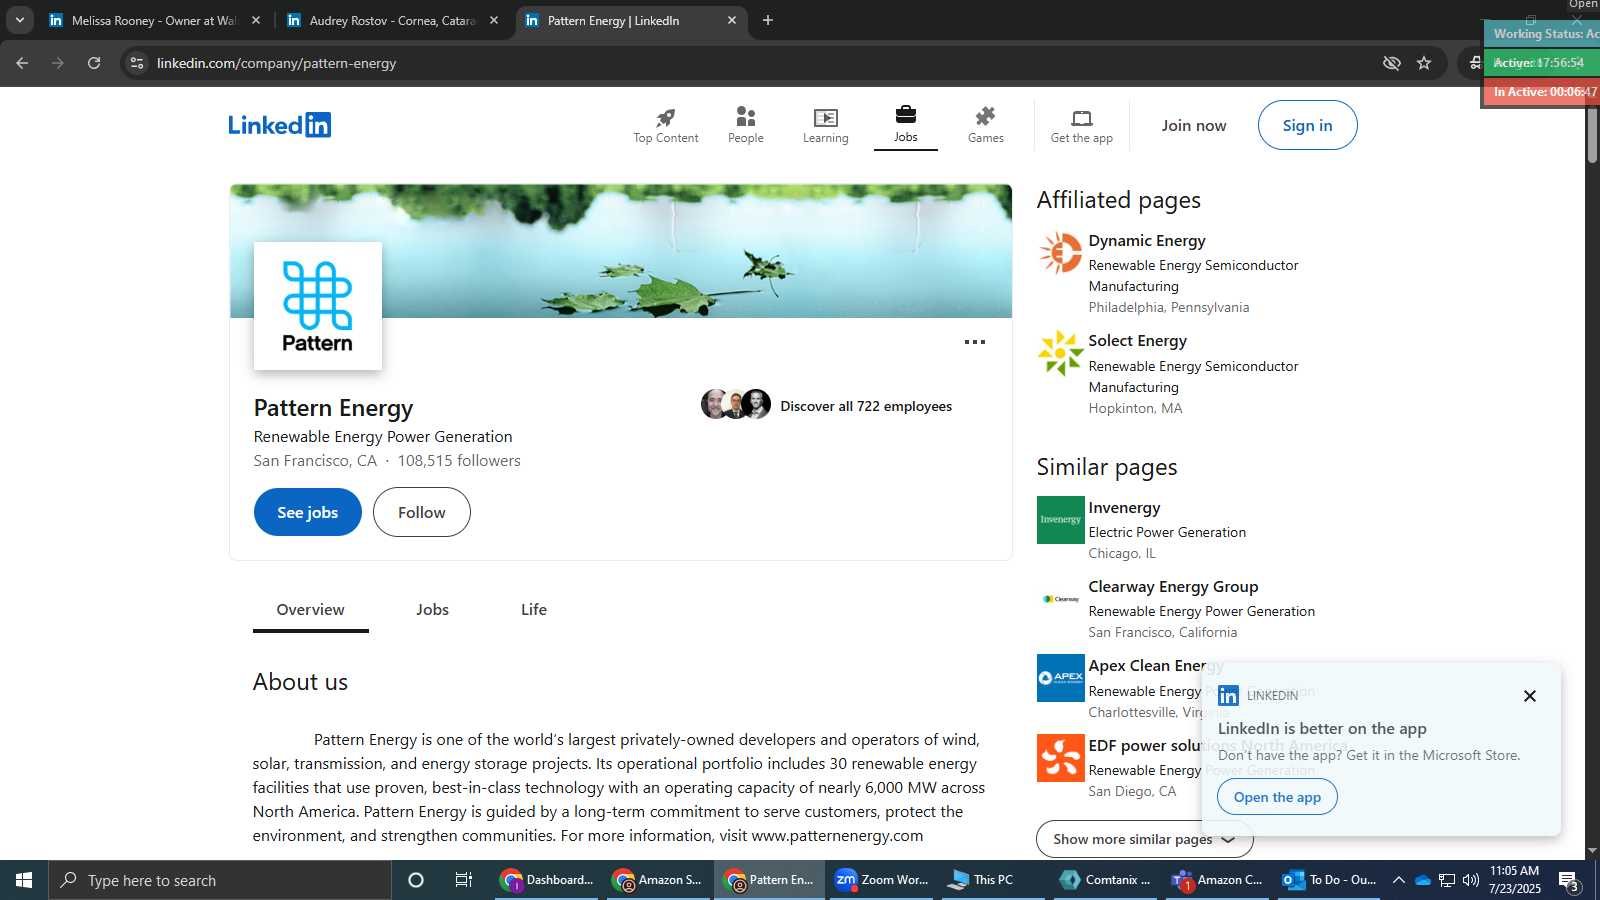Open the volume control
The image size is (1600, 900).
coord(1470,880)
